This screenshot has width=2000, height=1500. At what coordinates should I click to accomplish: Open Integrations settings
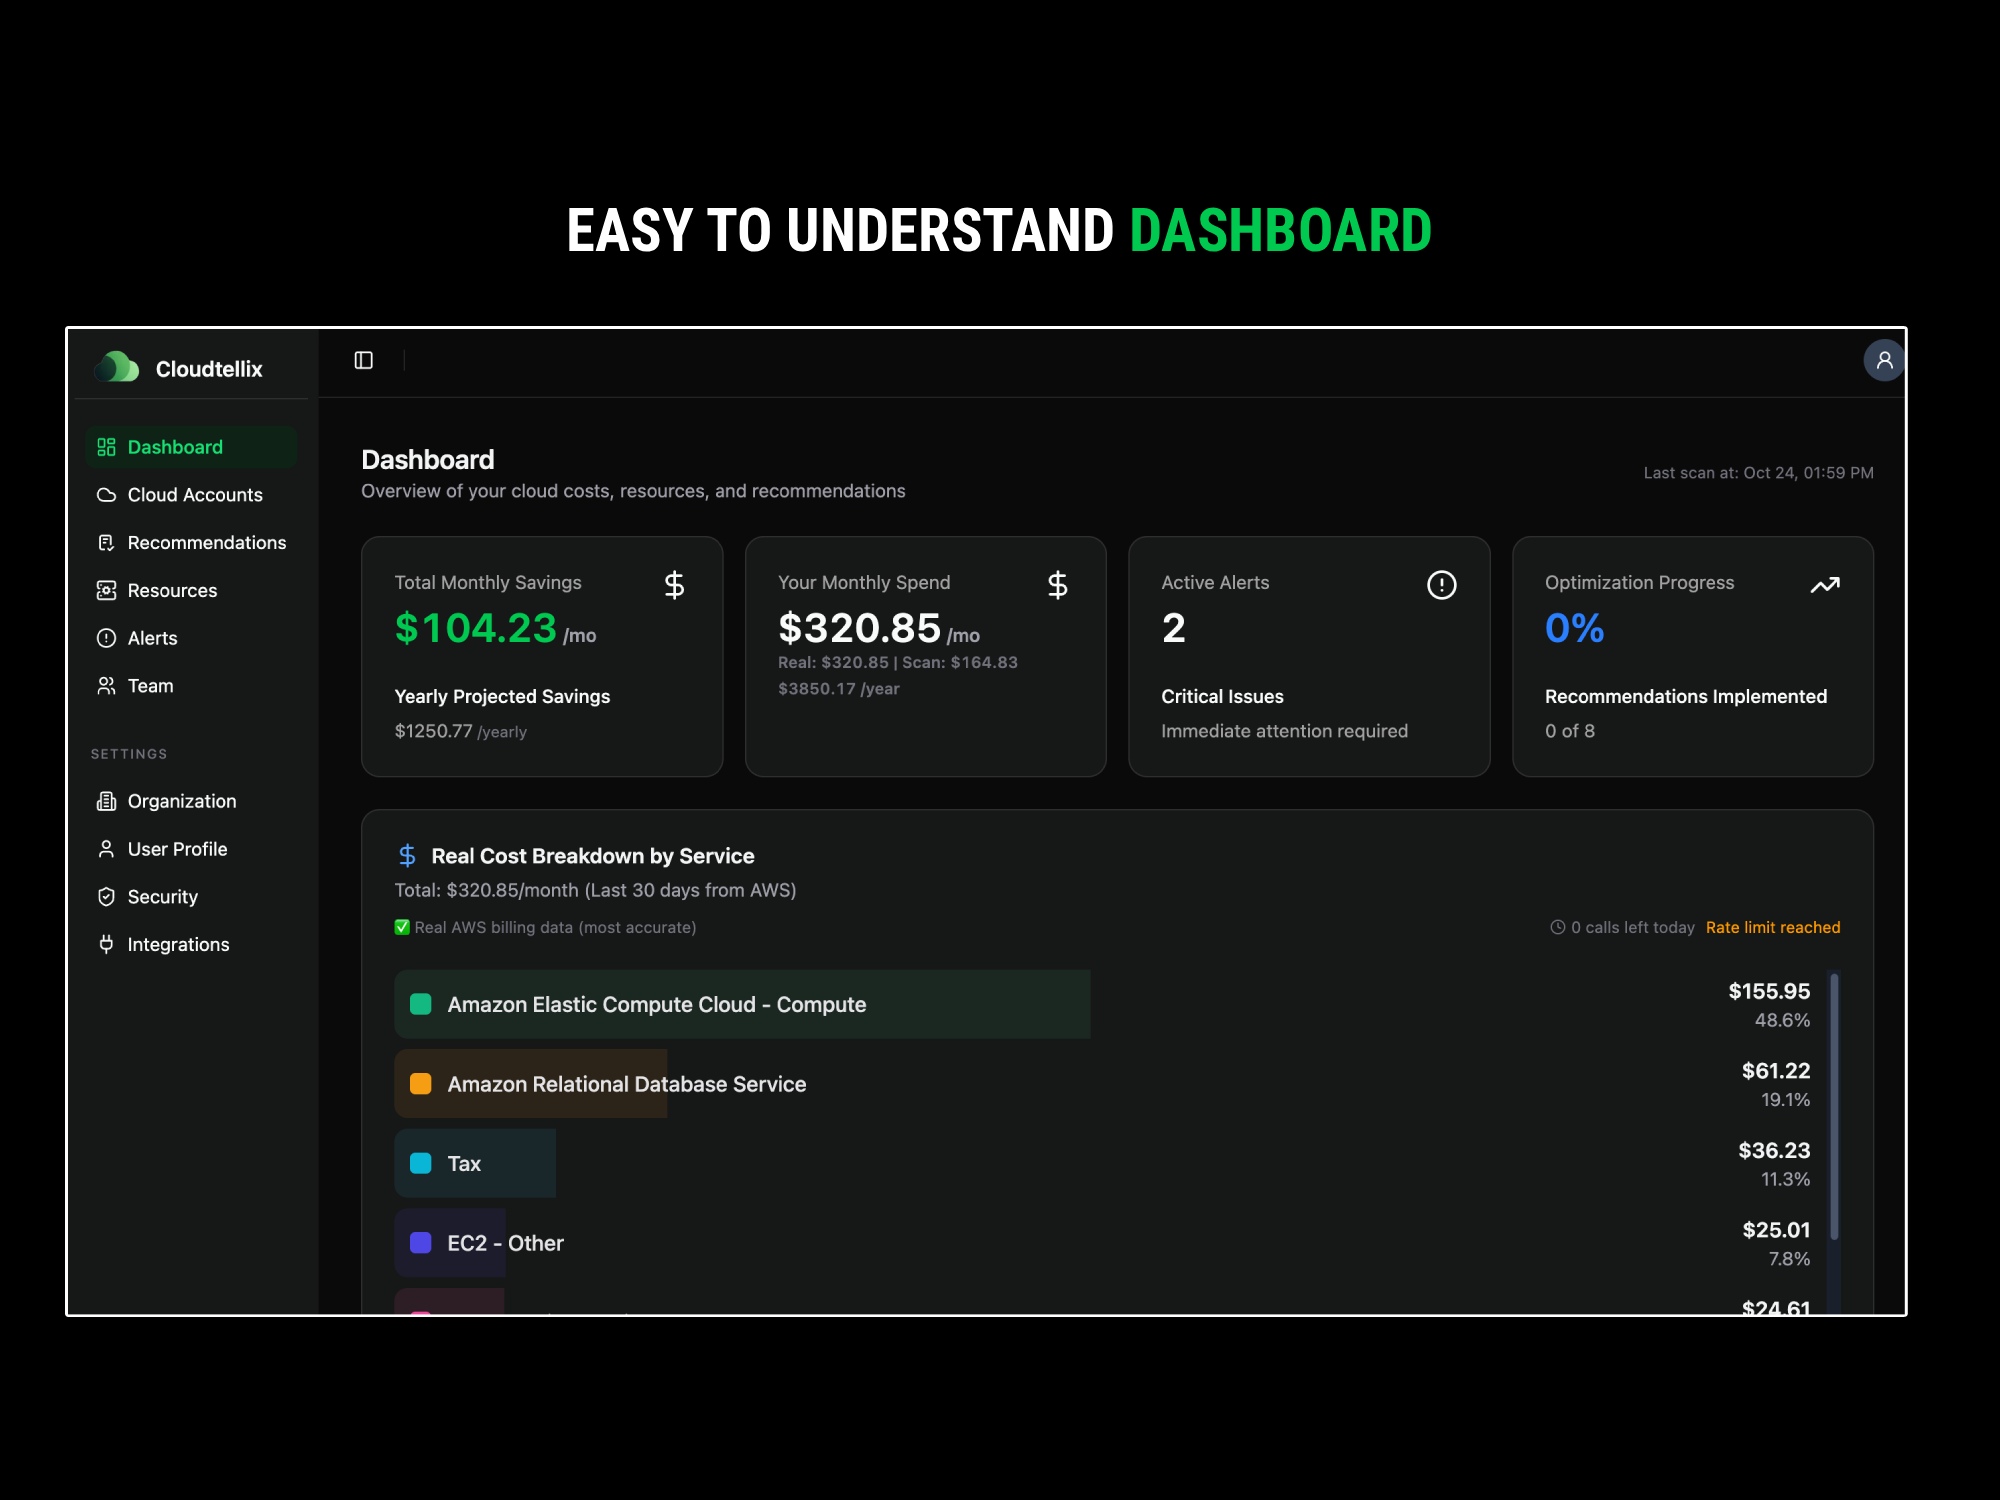(178, 945)
